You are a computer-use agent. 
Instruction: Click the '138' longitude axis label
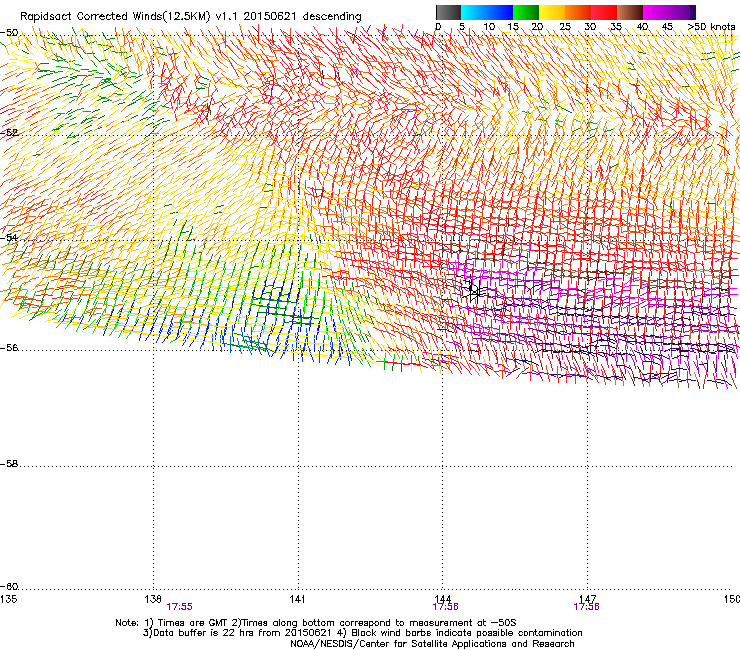153,599
